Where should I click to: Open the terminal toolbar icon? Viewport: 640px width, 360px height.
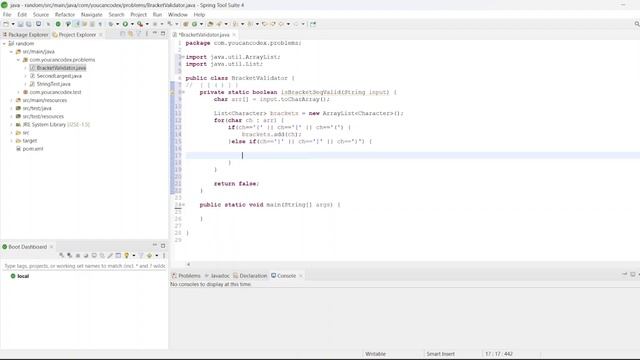(38, 24)
